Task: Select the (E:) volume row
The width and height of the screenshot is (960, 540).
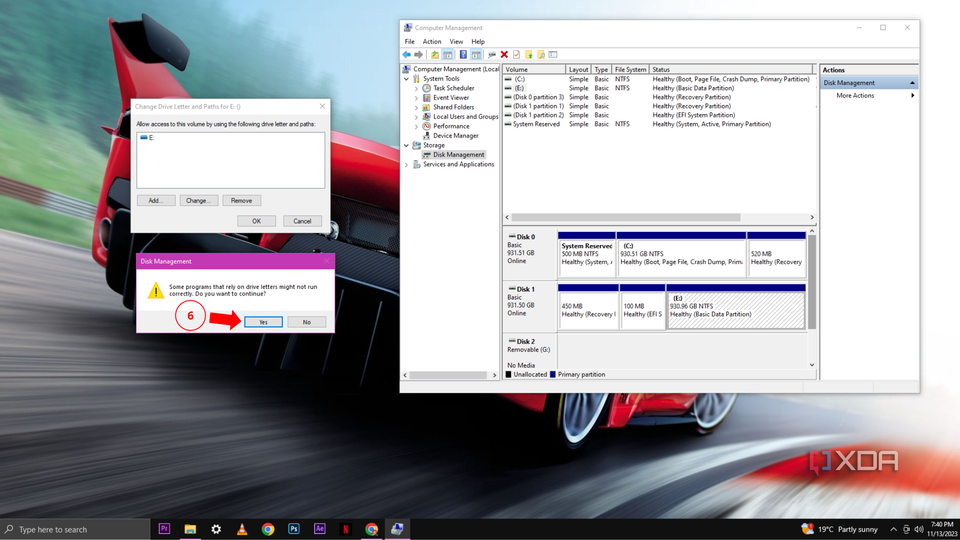Action: tap(659, 88)
